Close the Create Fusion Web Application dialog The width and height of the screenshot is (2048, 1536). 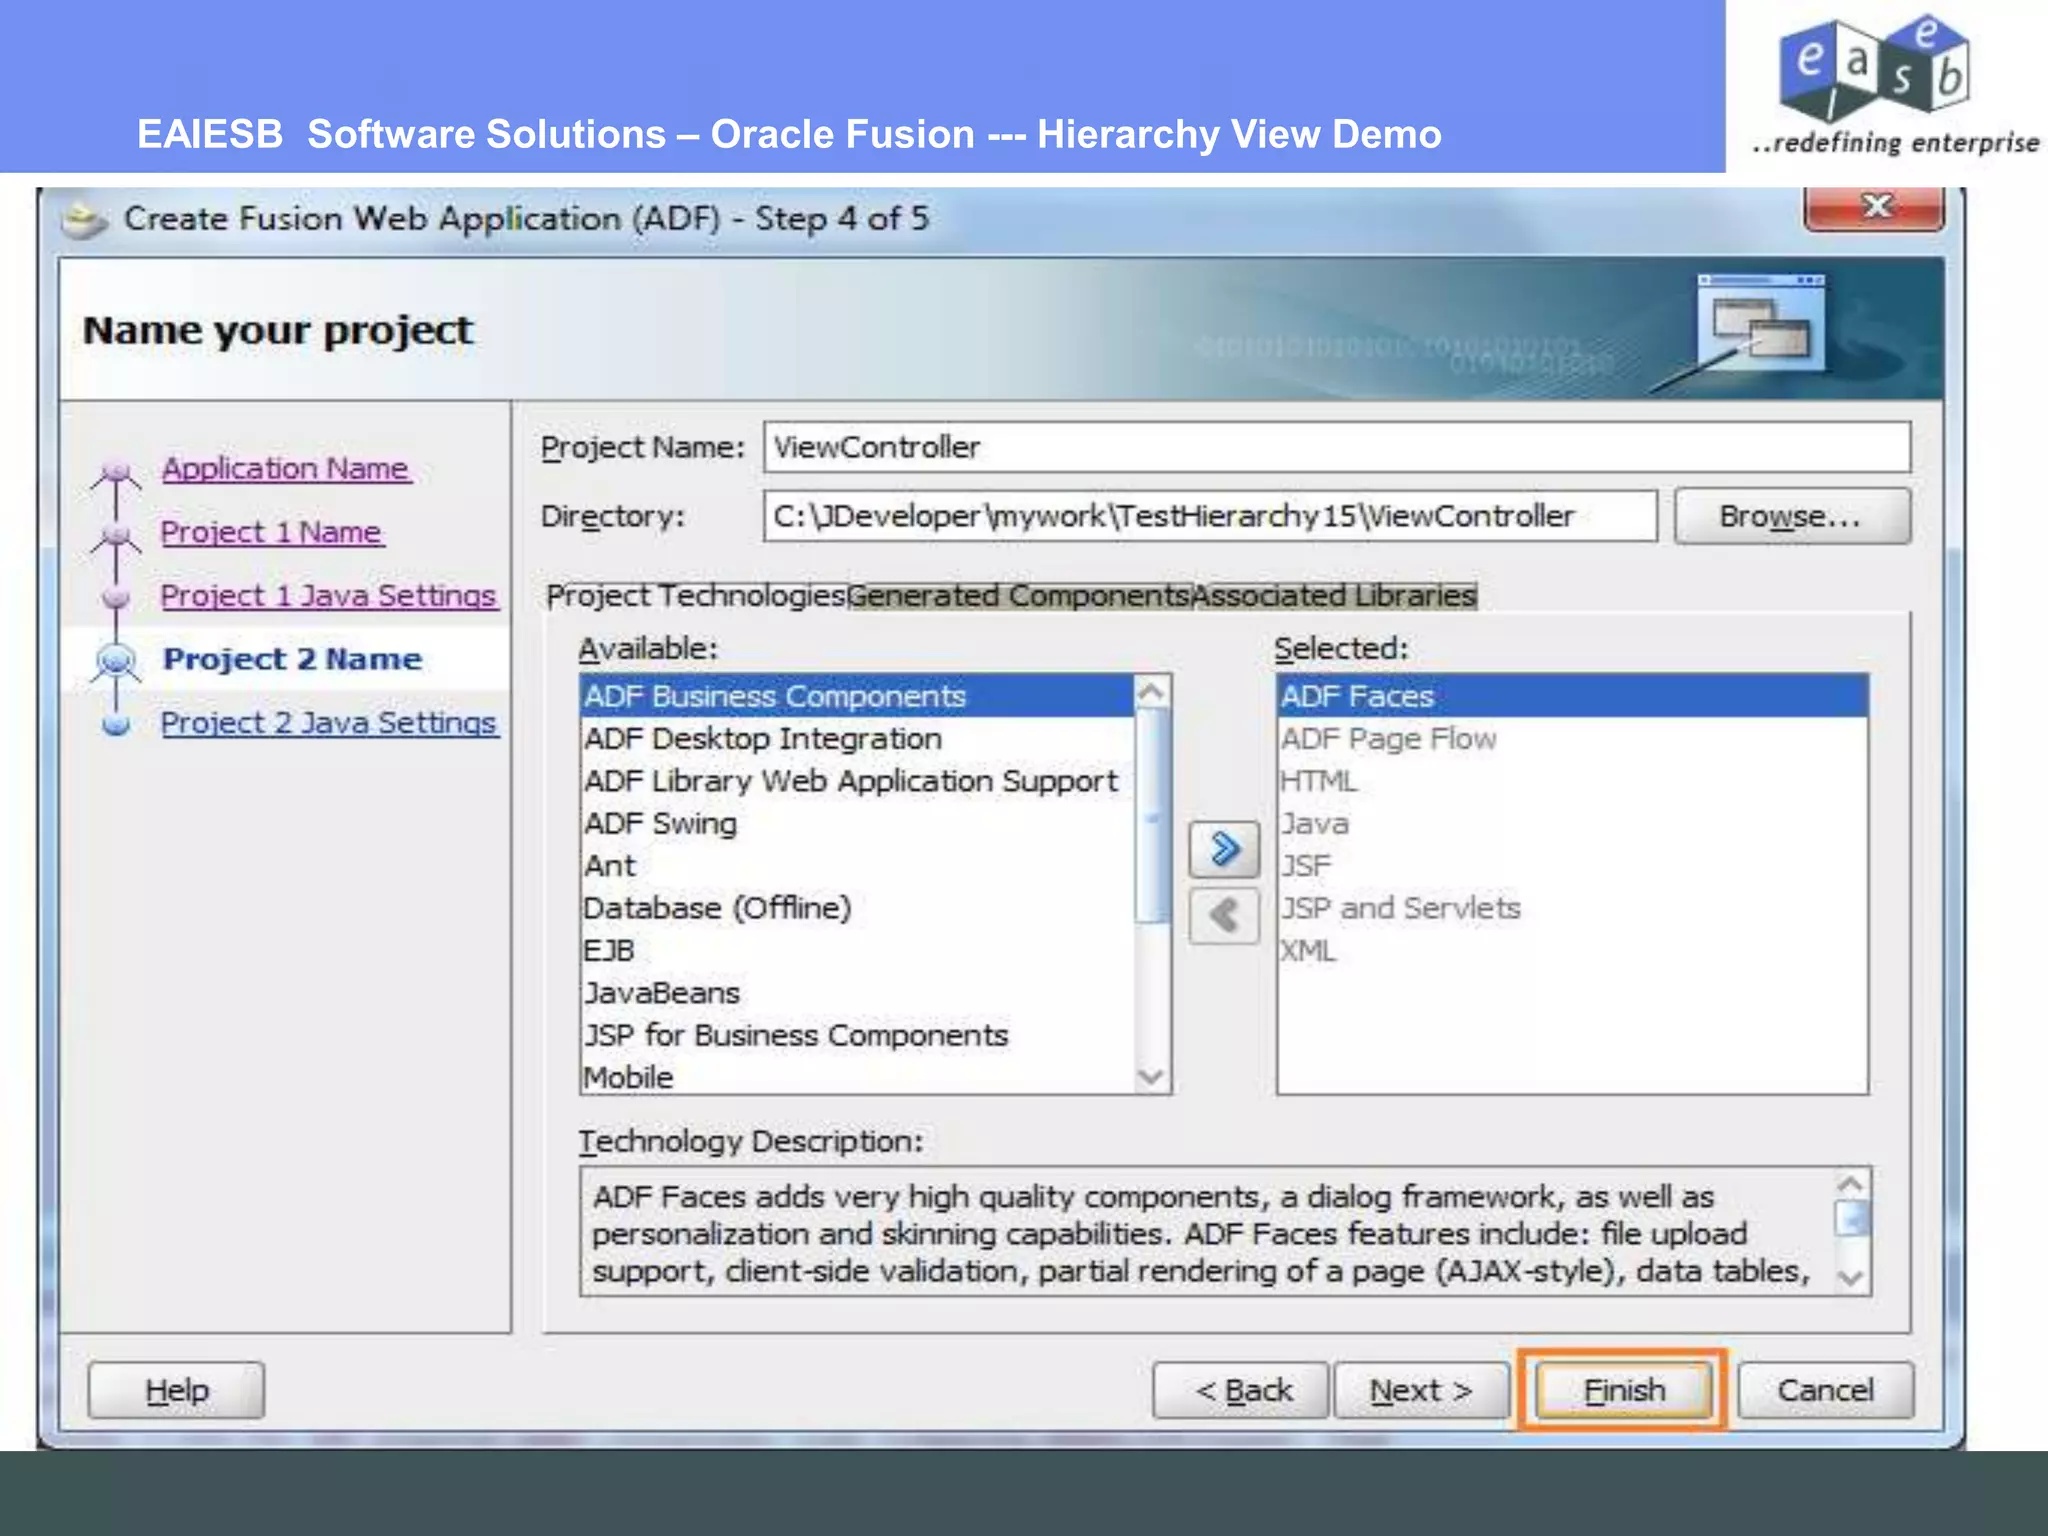coord(1875,207)
